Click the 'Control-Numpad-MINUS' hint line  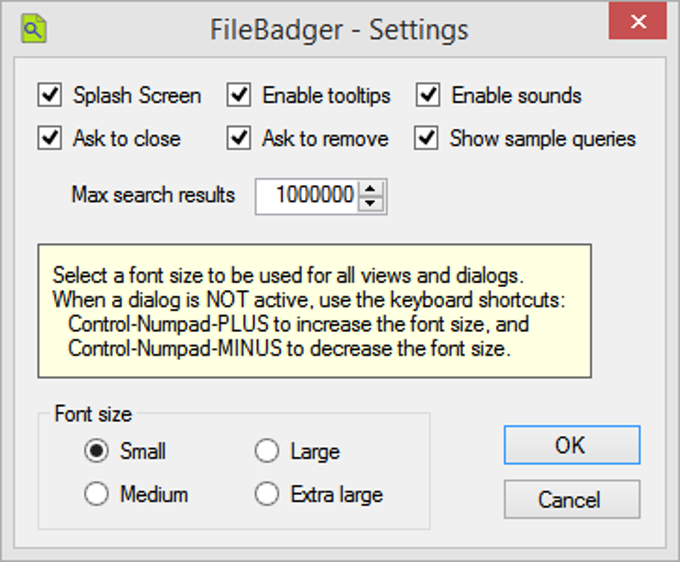click(x=289, y=348)
